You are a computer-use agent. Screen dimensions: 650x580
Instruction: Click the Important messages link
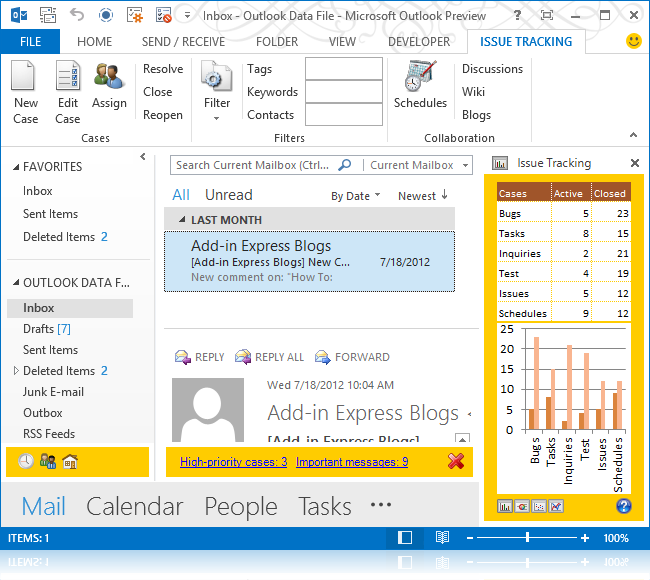pos(352,462)
